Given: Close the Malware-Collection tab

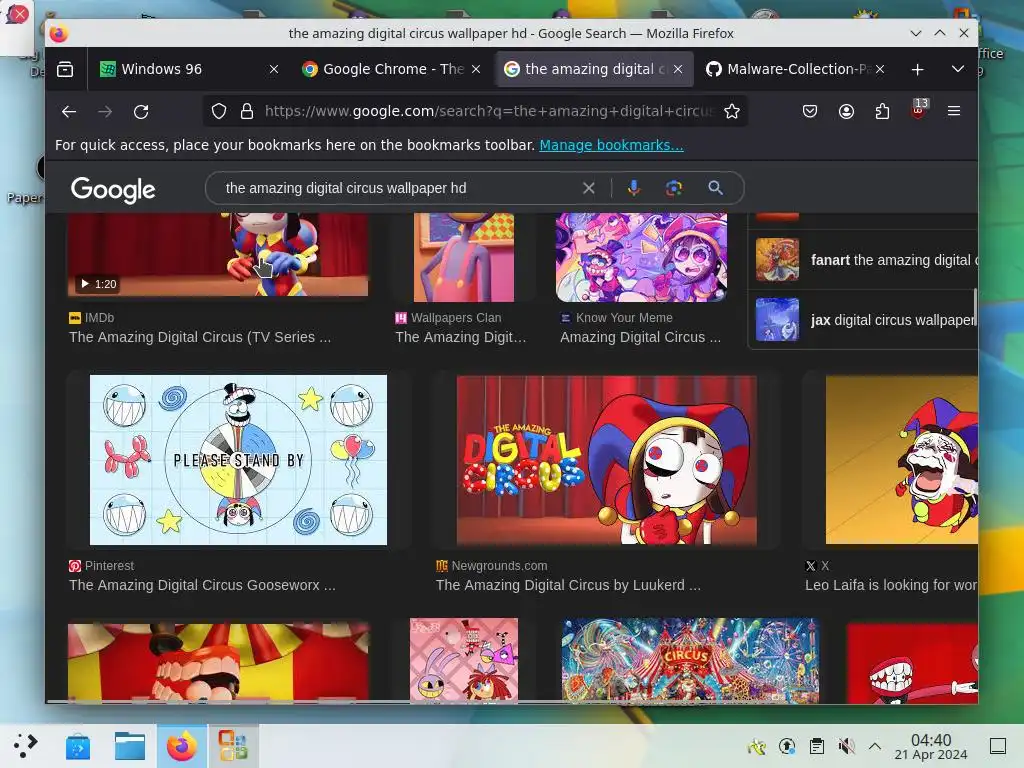Looking at the screenshot, I should 880,69.
